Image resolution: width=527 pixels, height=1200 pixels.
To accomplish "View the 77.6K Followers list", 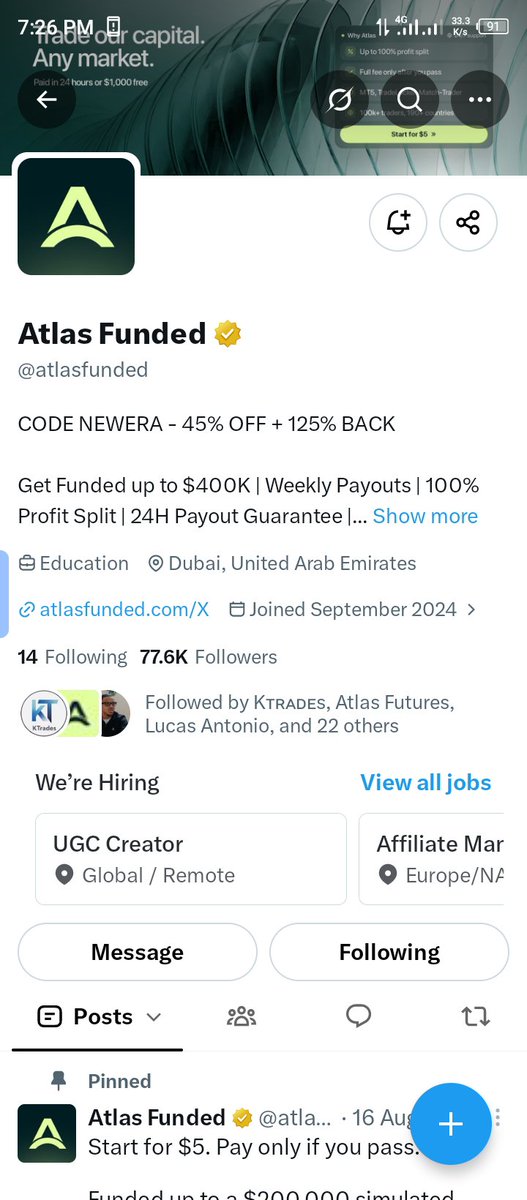I will tap(208, 657).
